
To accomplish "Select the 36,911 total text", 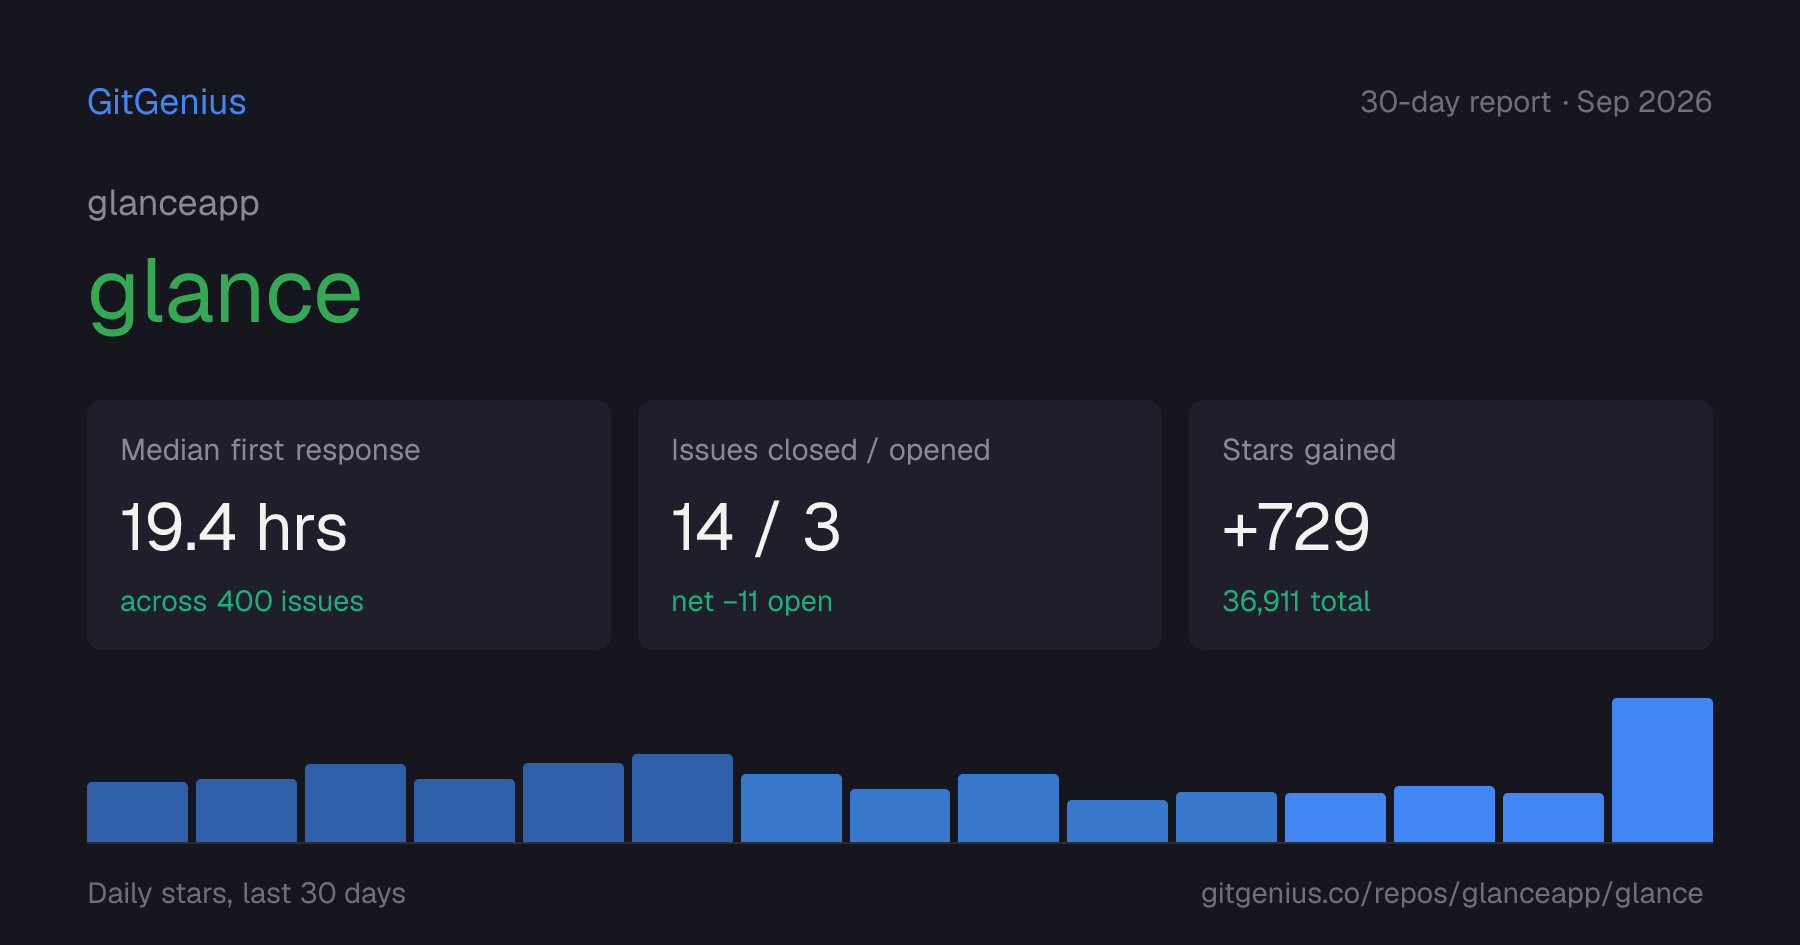I will coord(1296,601).
